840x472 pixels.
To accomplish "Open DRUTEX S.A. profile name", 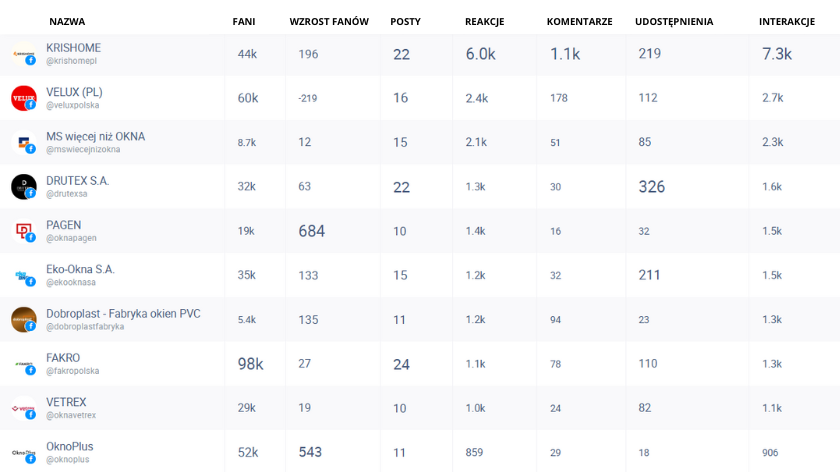I will click(x=78, y=181).
